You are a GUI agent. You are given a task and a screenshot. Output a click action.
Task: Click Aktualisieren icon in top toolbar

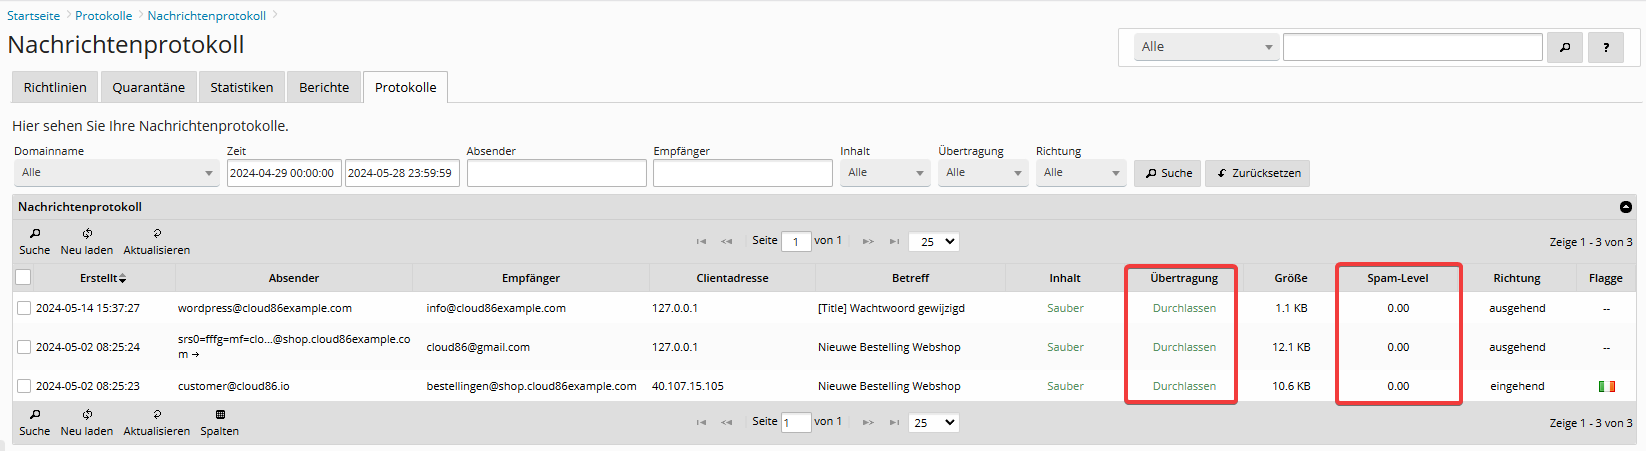[x=157, y=233]
